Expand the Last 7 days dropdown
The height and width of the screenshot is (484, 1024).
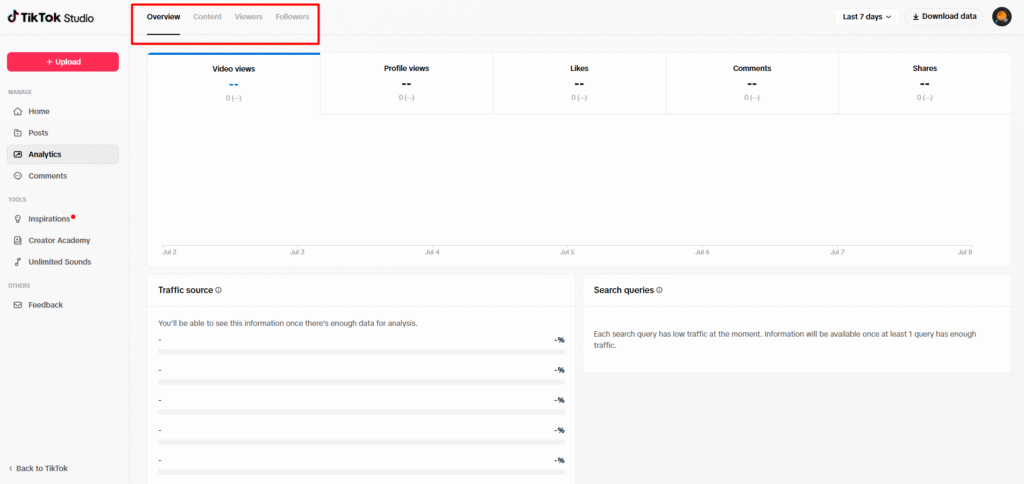pyautogui.click(x=866, y=17)
